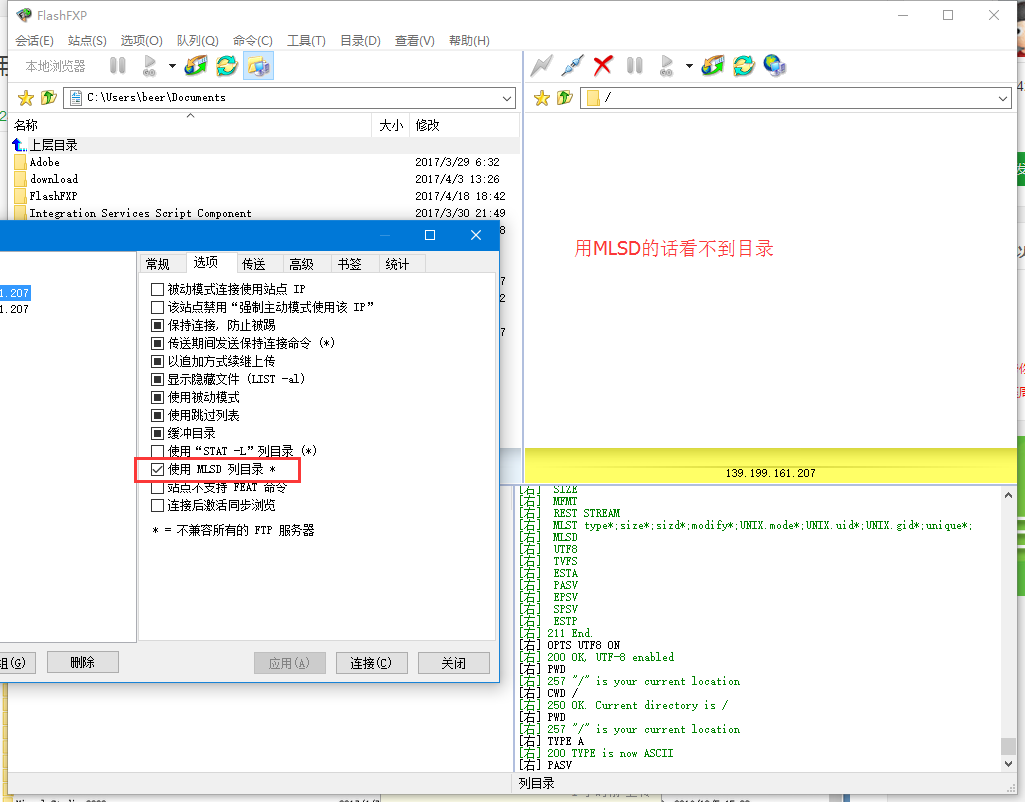Click the local path field C:\Users\beer\Documents

[x=289, y=98]
